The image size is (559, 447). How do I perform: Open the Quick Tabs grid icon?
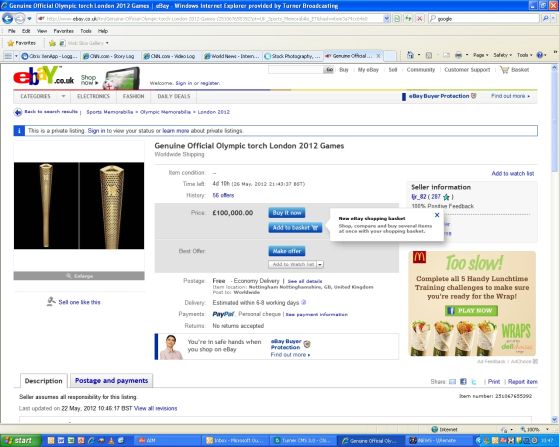point(8,56)
